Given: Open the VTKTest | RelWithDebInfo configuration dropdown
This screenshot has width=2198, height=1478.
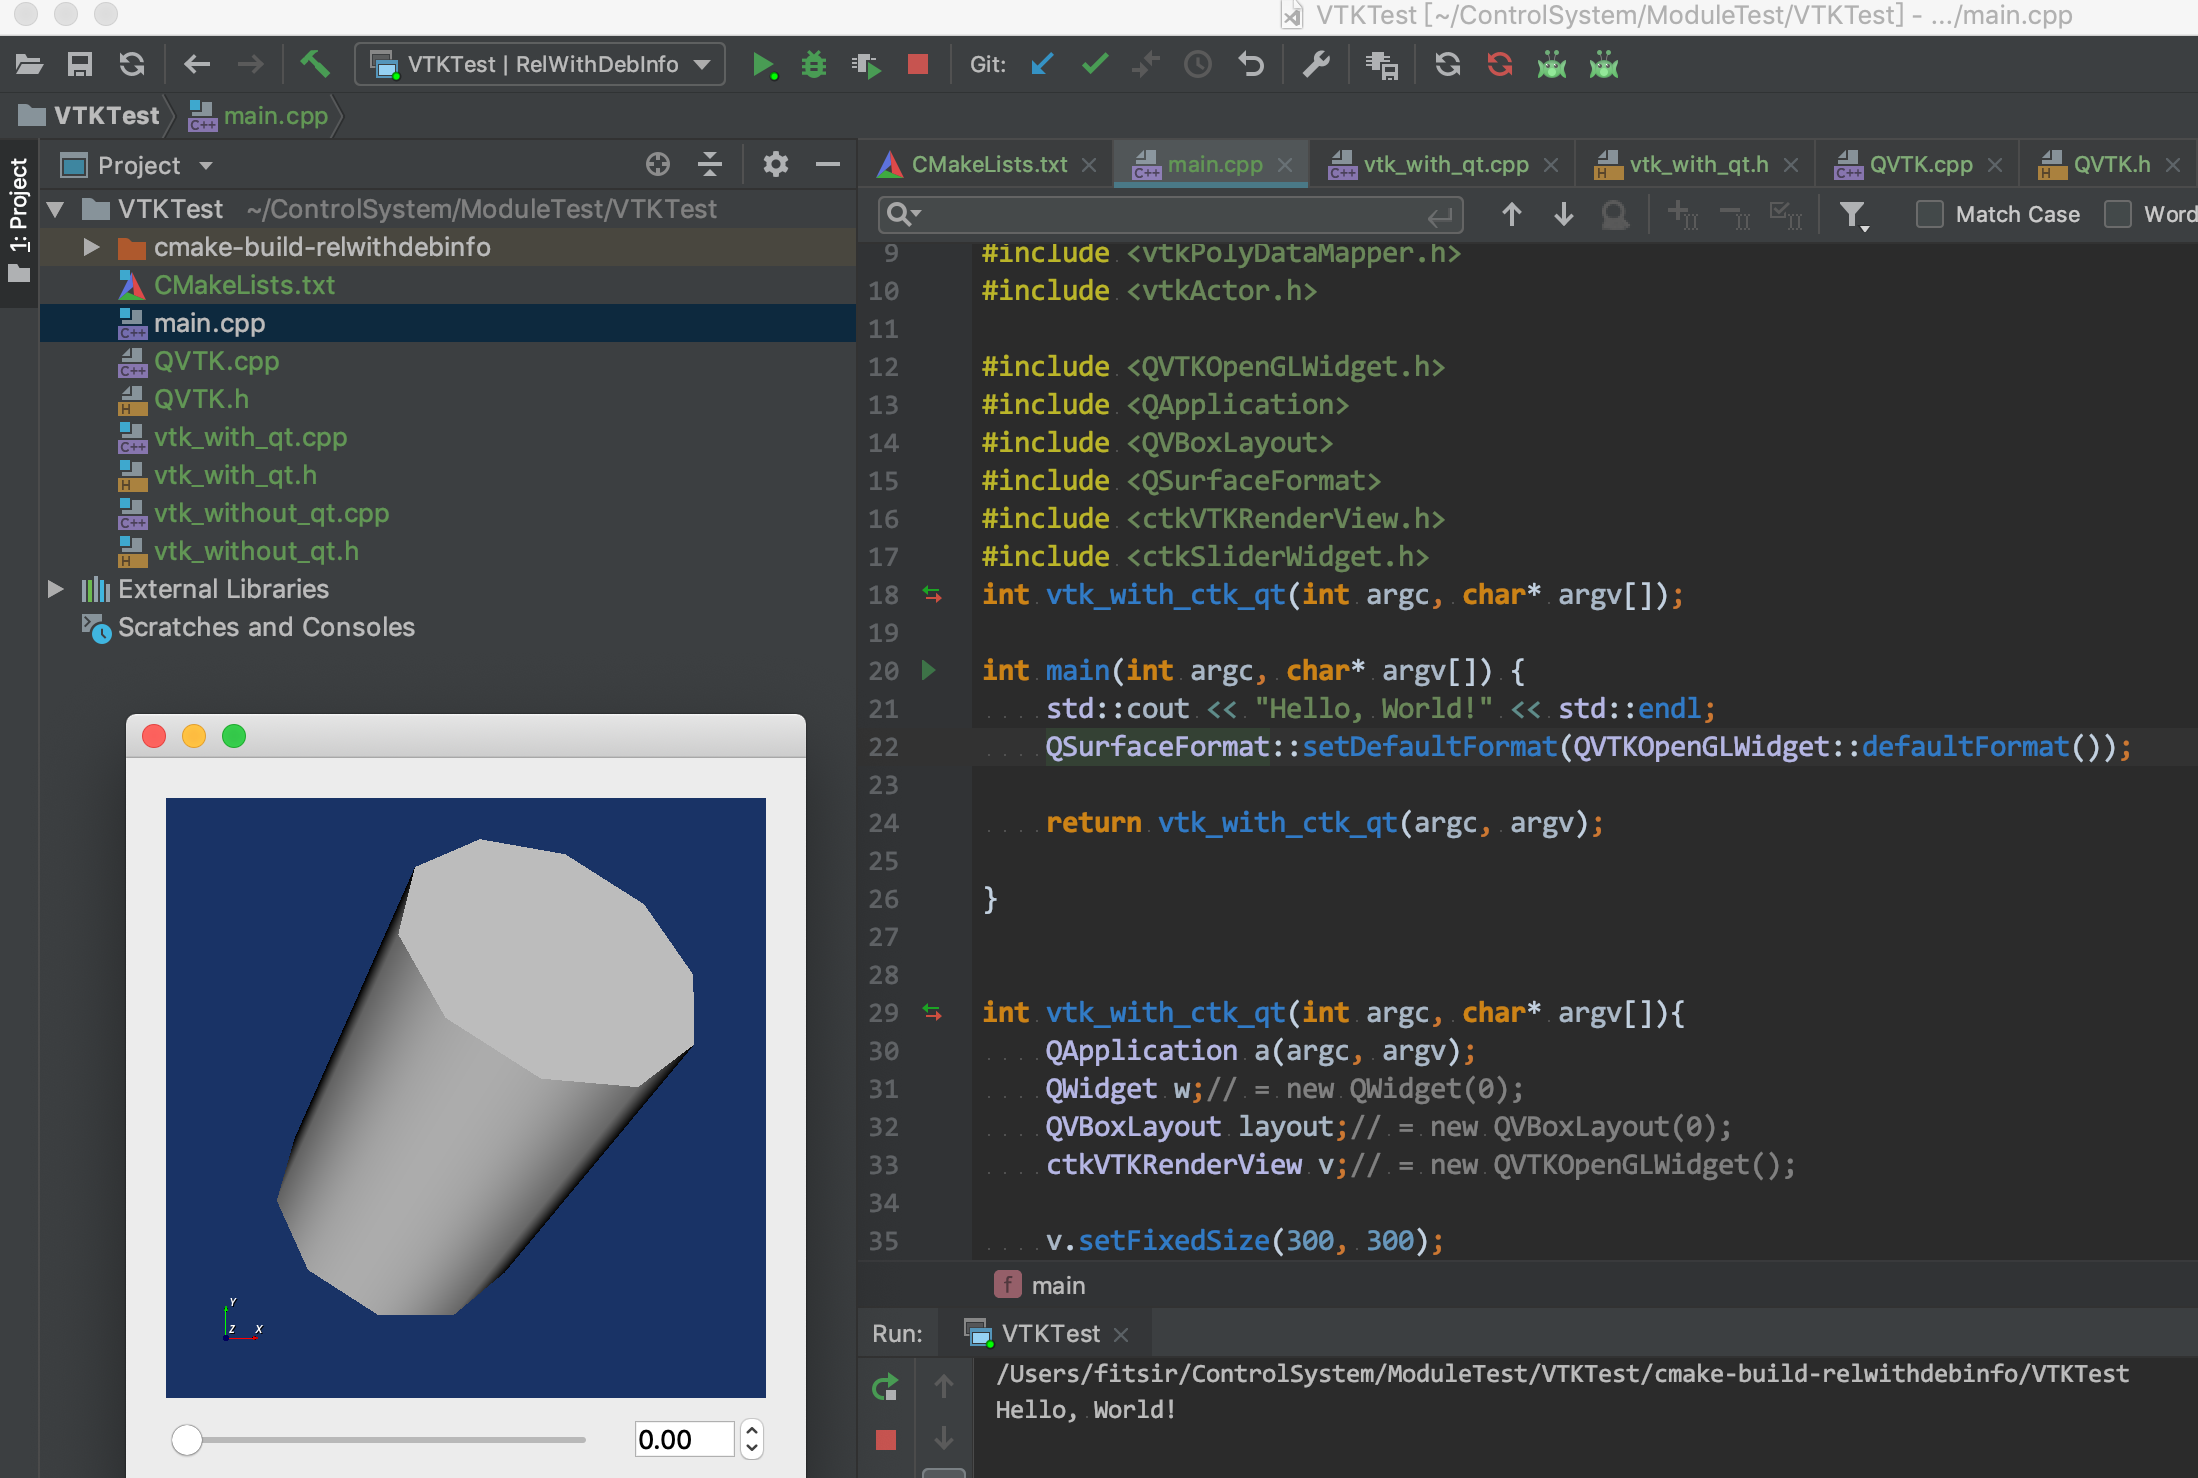Looking at the screenshot, I should click(540, 65).
